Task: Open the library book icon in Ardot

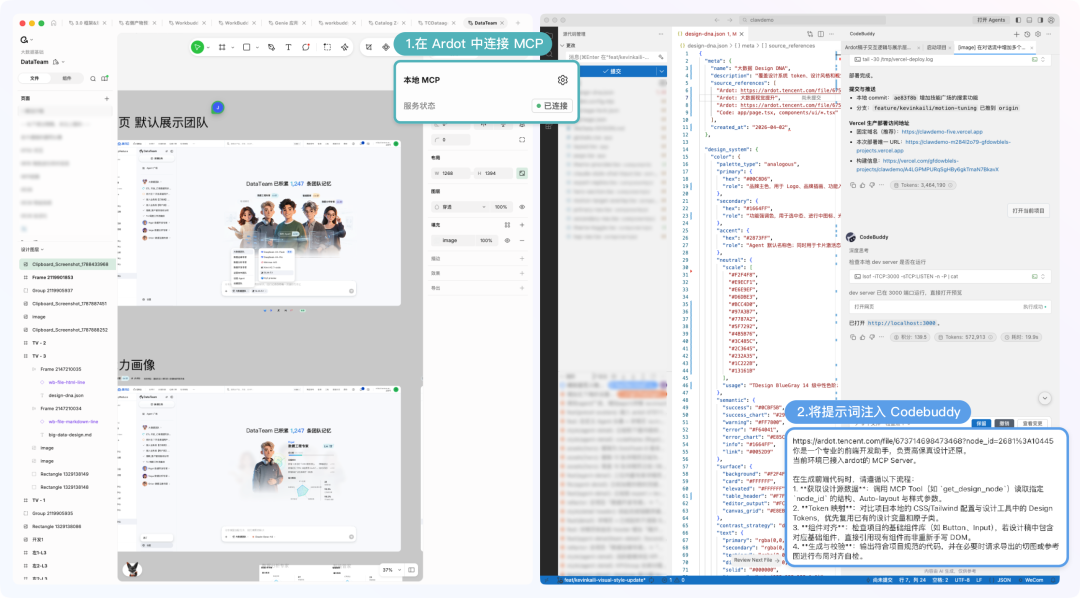Action: pos(105,79)
